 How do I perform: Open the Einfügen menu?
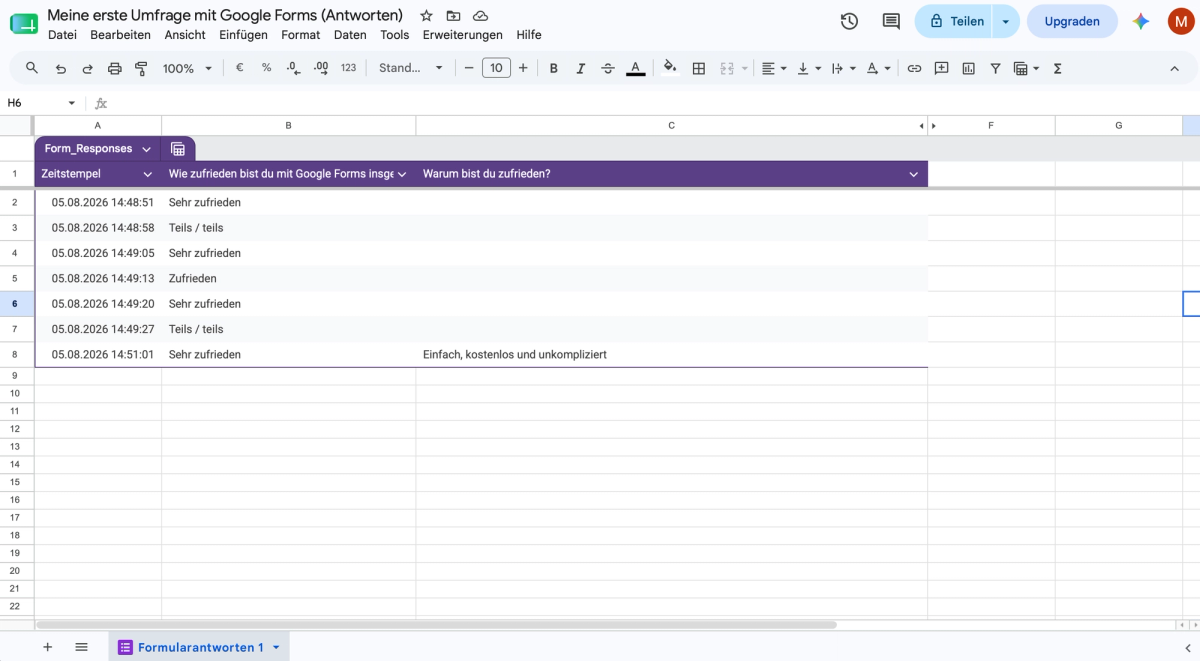click(x=243, y=35)
